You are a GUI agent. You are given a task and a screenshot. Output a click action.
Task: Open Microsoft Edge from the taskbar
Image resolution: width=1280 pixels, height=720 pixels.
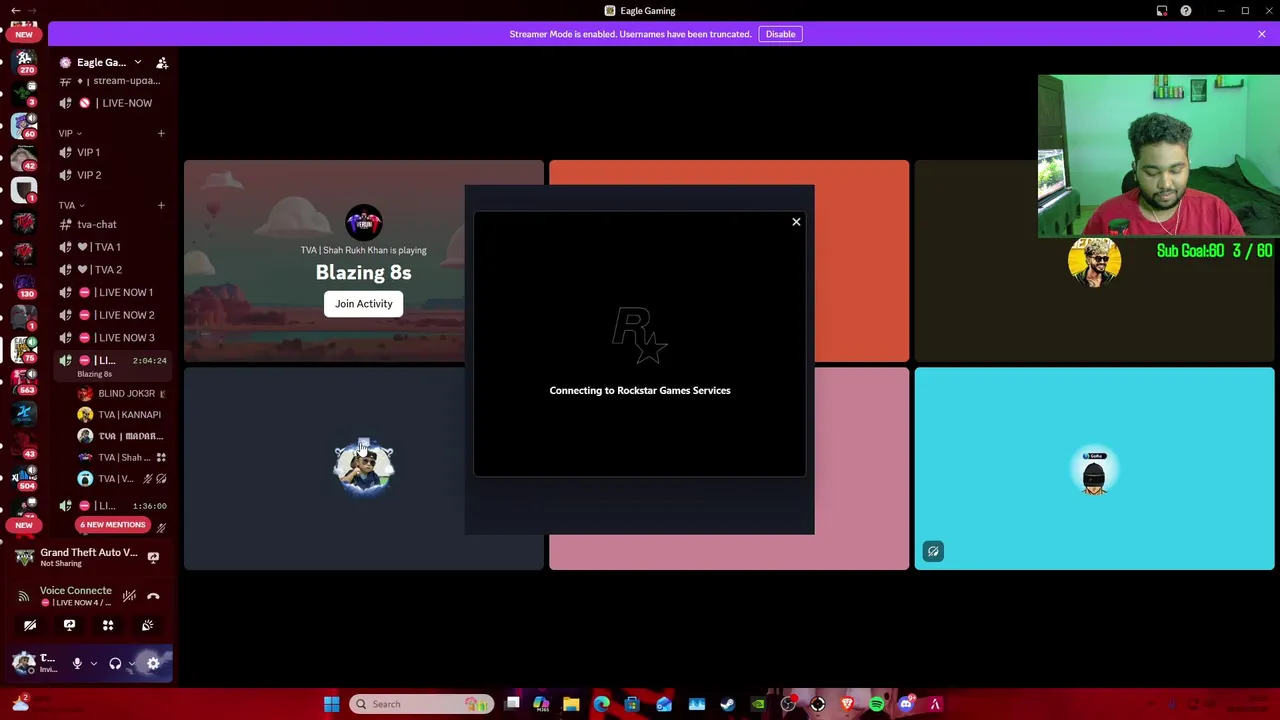601,704
